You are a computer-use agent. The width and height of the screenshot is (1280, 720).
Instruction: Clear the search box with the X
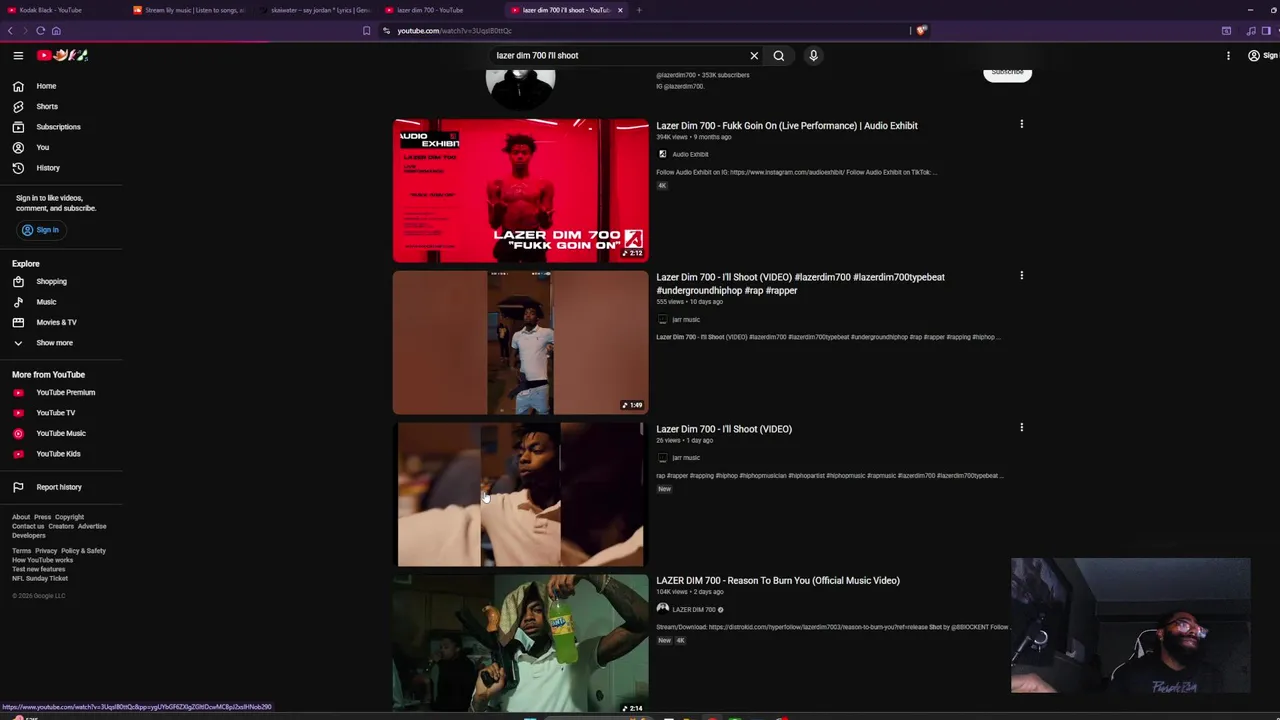point(754,56)
